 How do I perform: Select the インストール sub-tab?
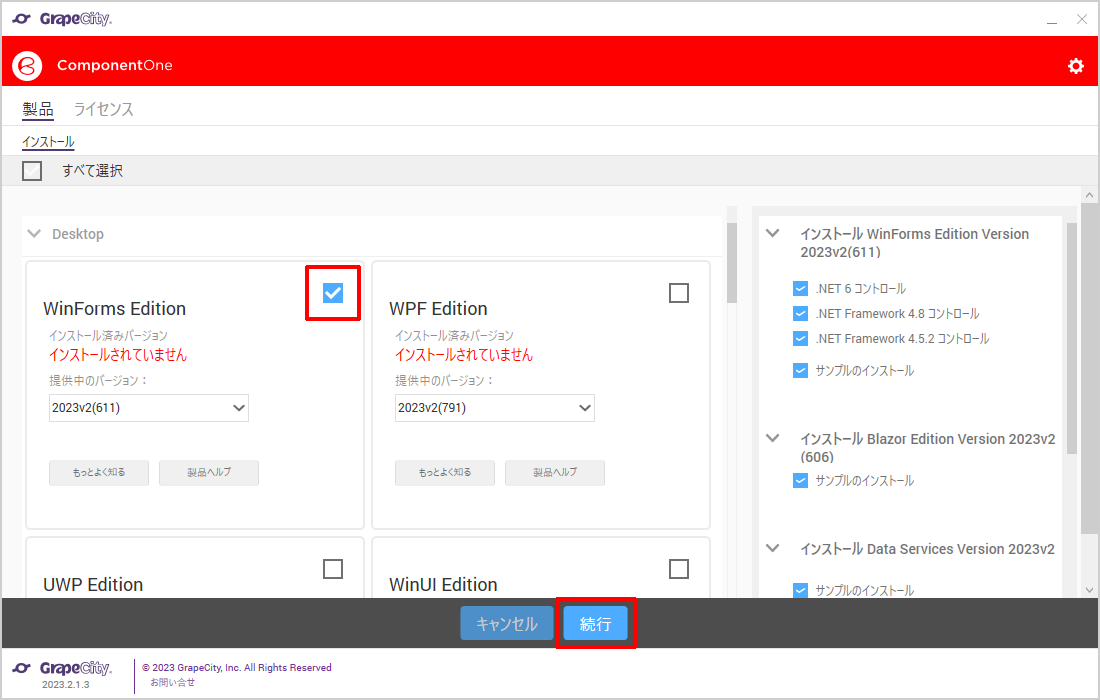coord(48,142)
